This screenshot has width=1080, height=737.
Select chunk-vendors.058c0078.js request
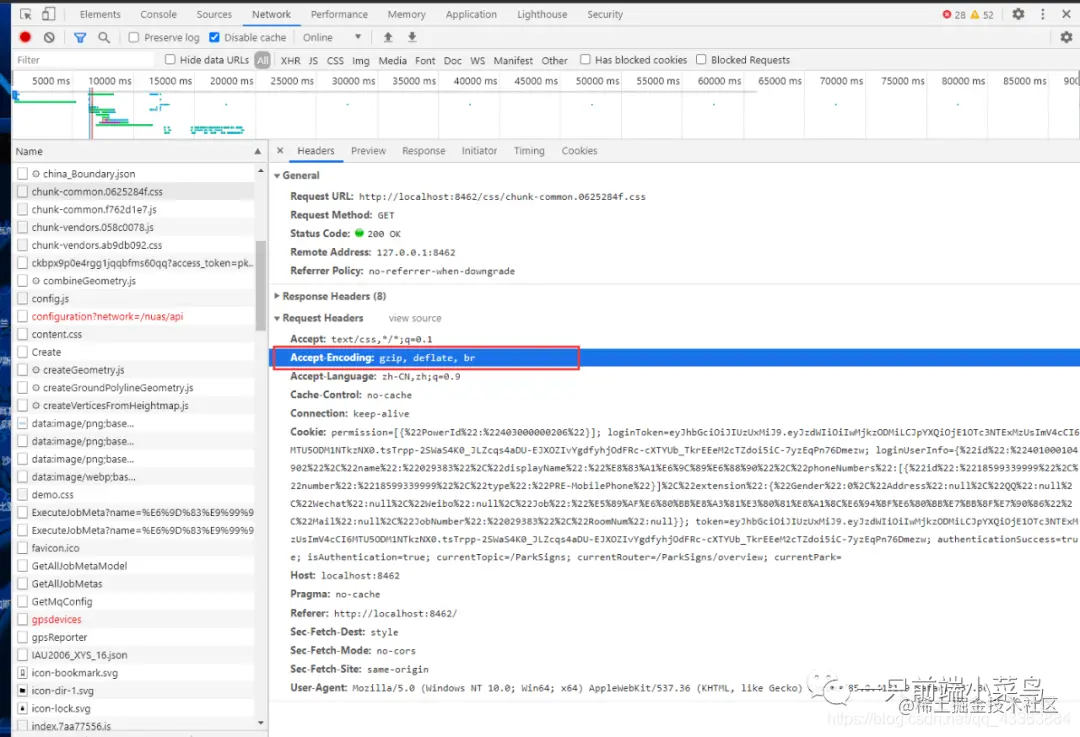pyautogui.click(x=92, y=227)
